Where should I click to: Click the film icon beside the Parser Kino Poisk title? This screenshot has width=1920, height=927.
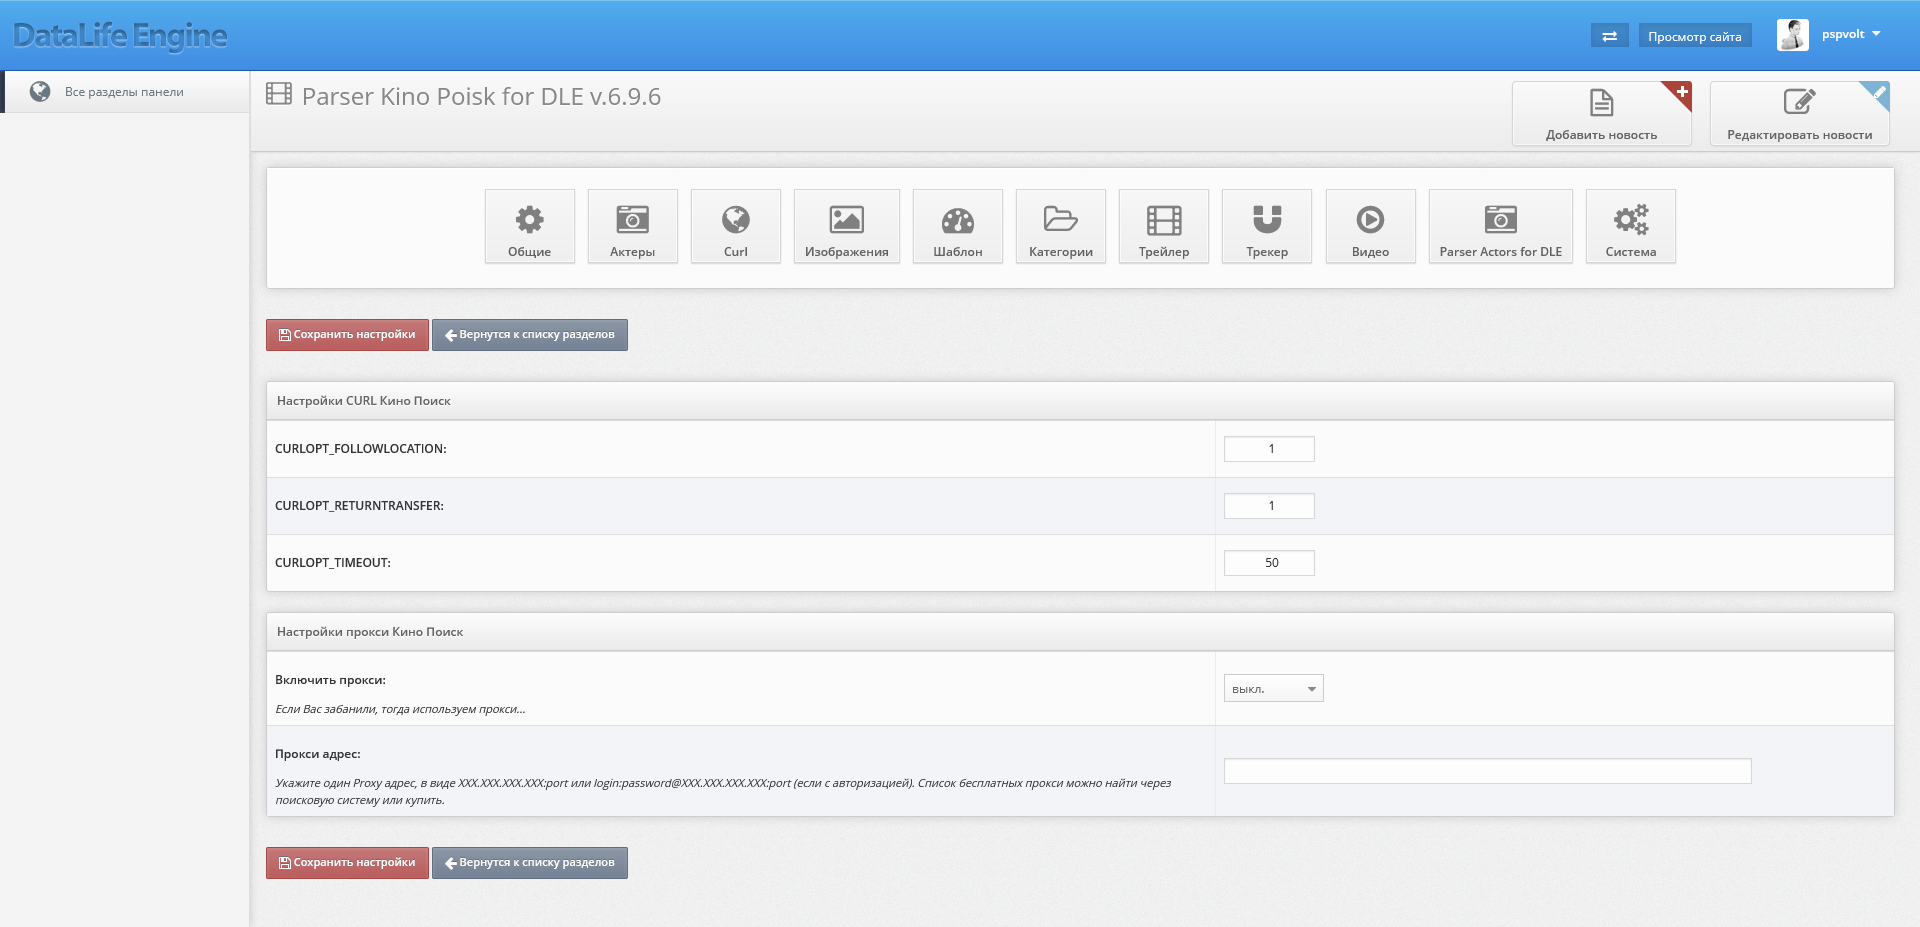tap(279, 94)
